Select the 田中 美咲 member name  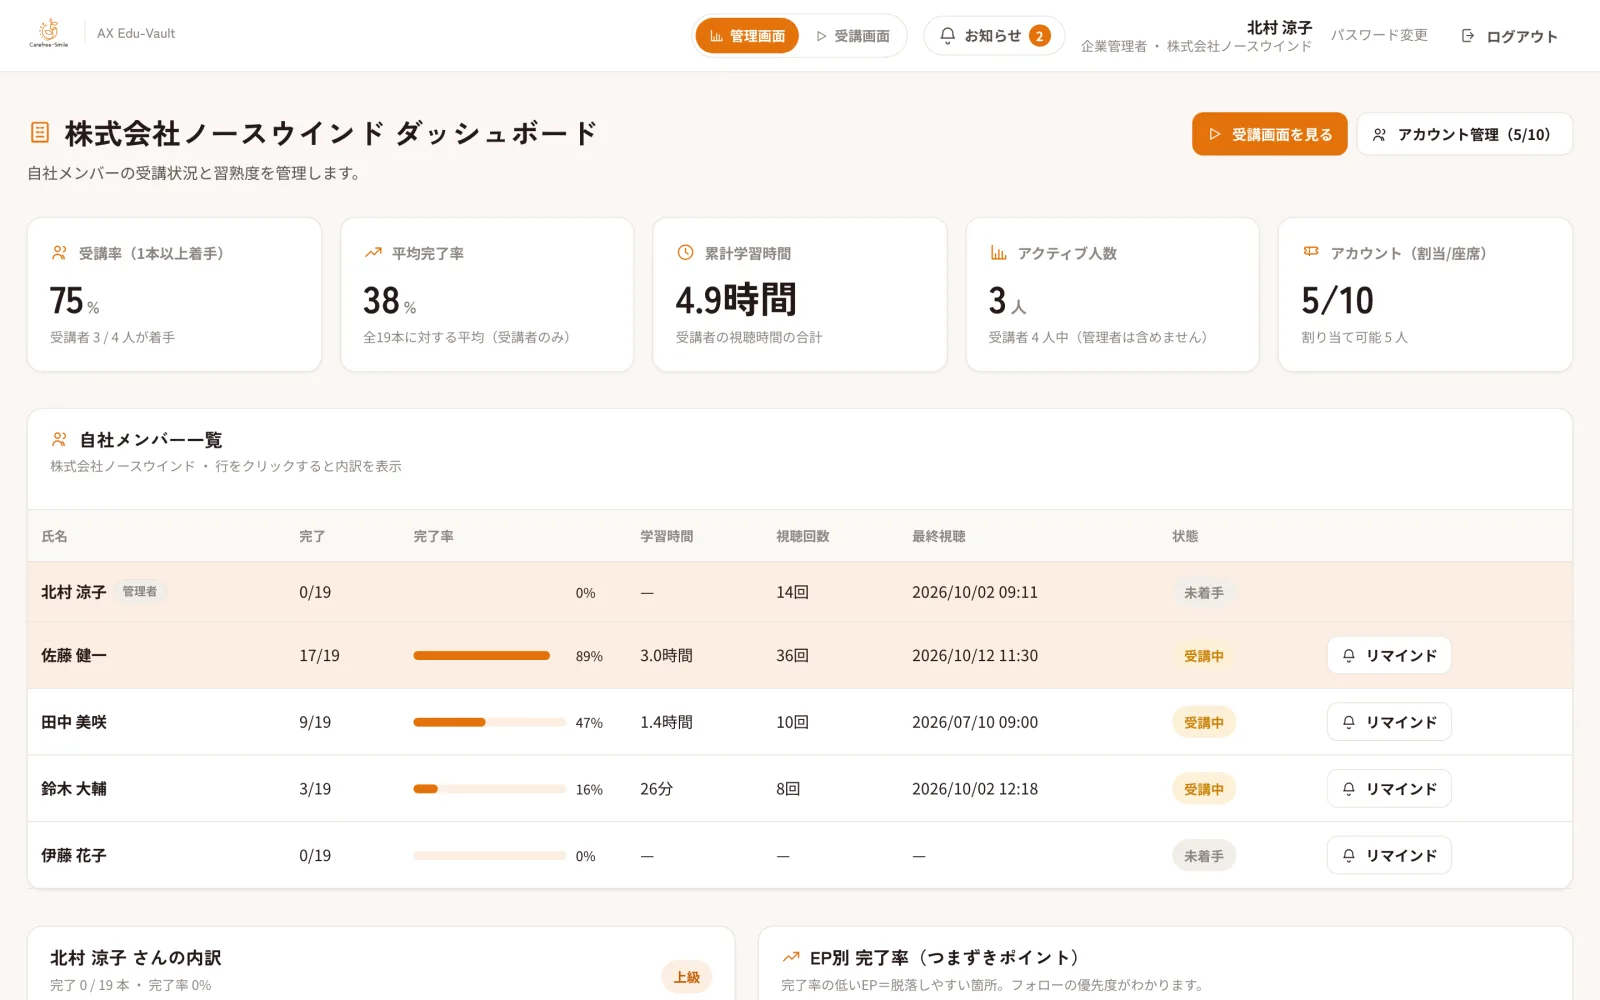(74, 722)
